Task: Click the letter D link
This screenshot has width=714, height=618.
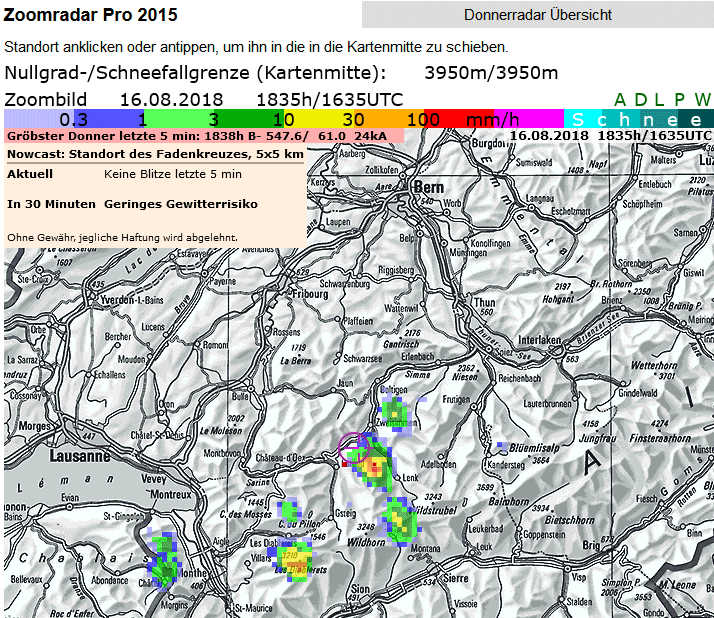Action: point(640,99)
